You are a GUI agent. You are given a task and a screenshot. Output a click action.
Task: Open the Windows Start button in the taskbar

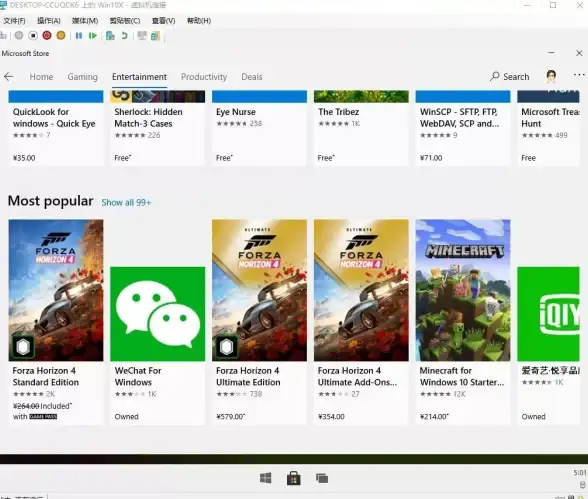pyautogui.click(x=266, y=478)
